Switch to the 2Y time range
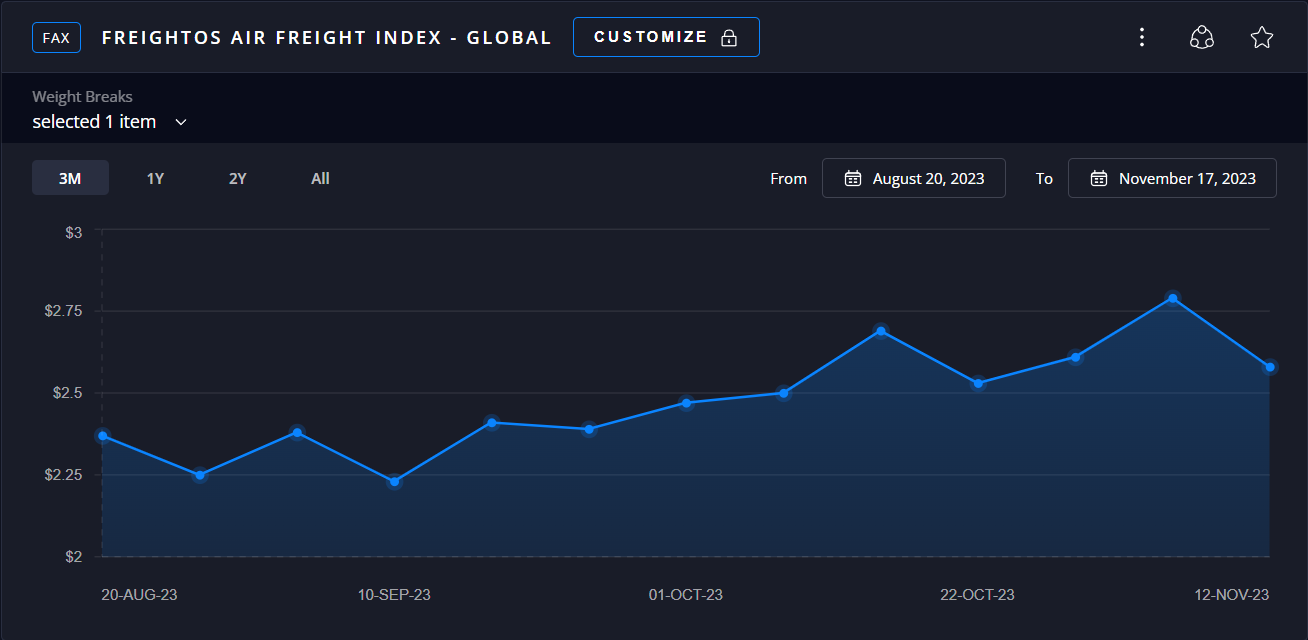 [x=237, y=178]
